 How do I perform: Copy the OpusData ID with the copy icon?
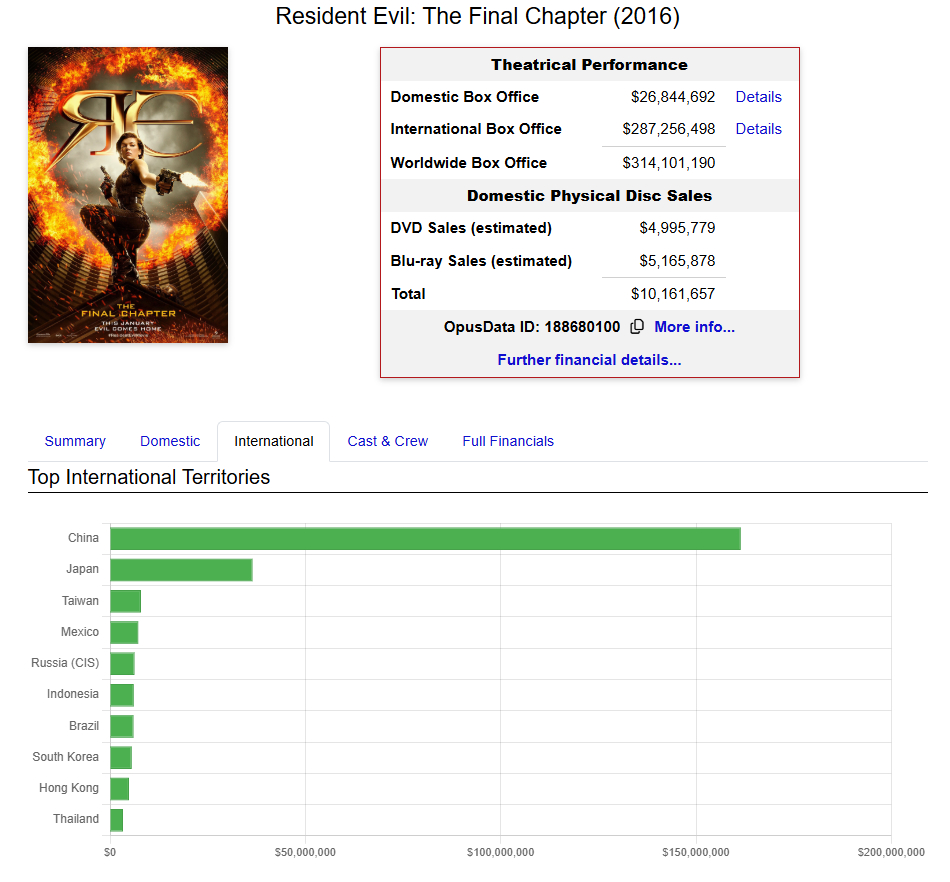(x=637, y=327)
